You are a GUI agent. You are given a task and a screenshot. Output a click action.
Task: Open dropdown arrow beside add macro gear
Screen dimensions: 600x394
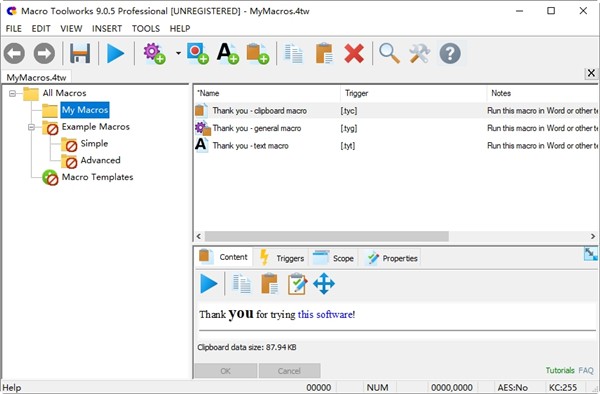tap(178, 53)
